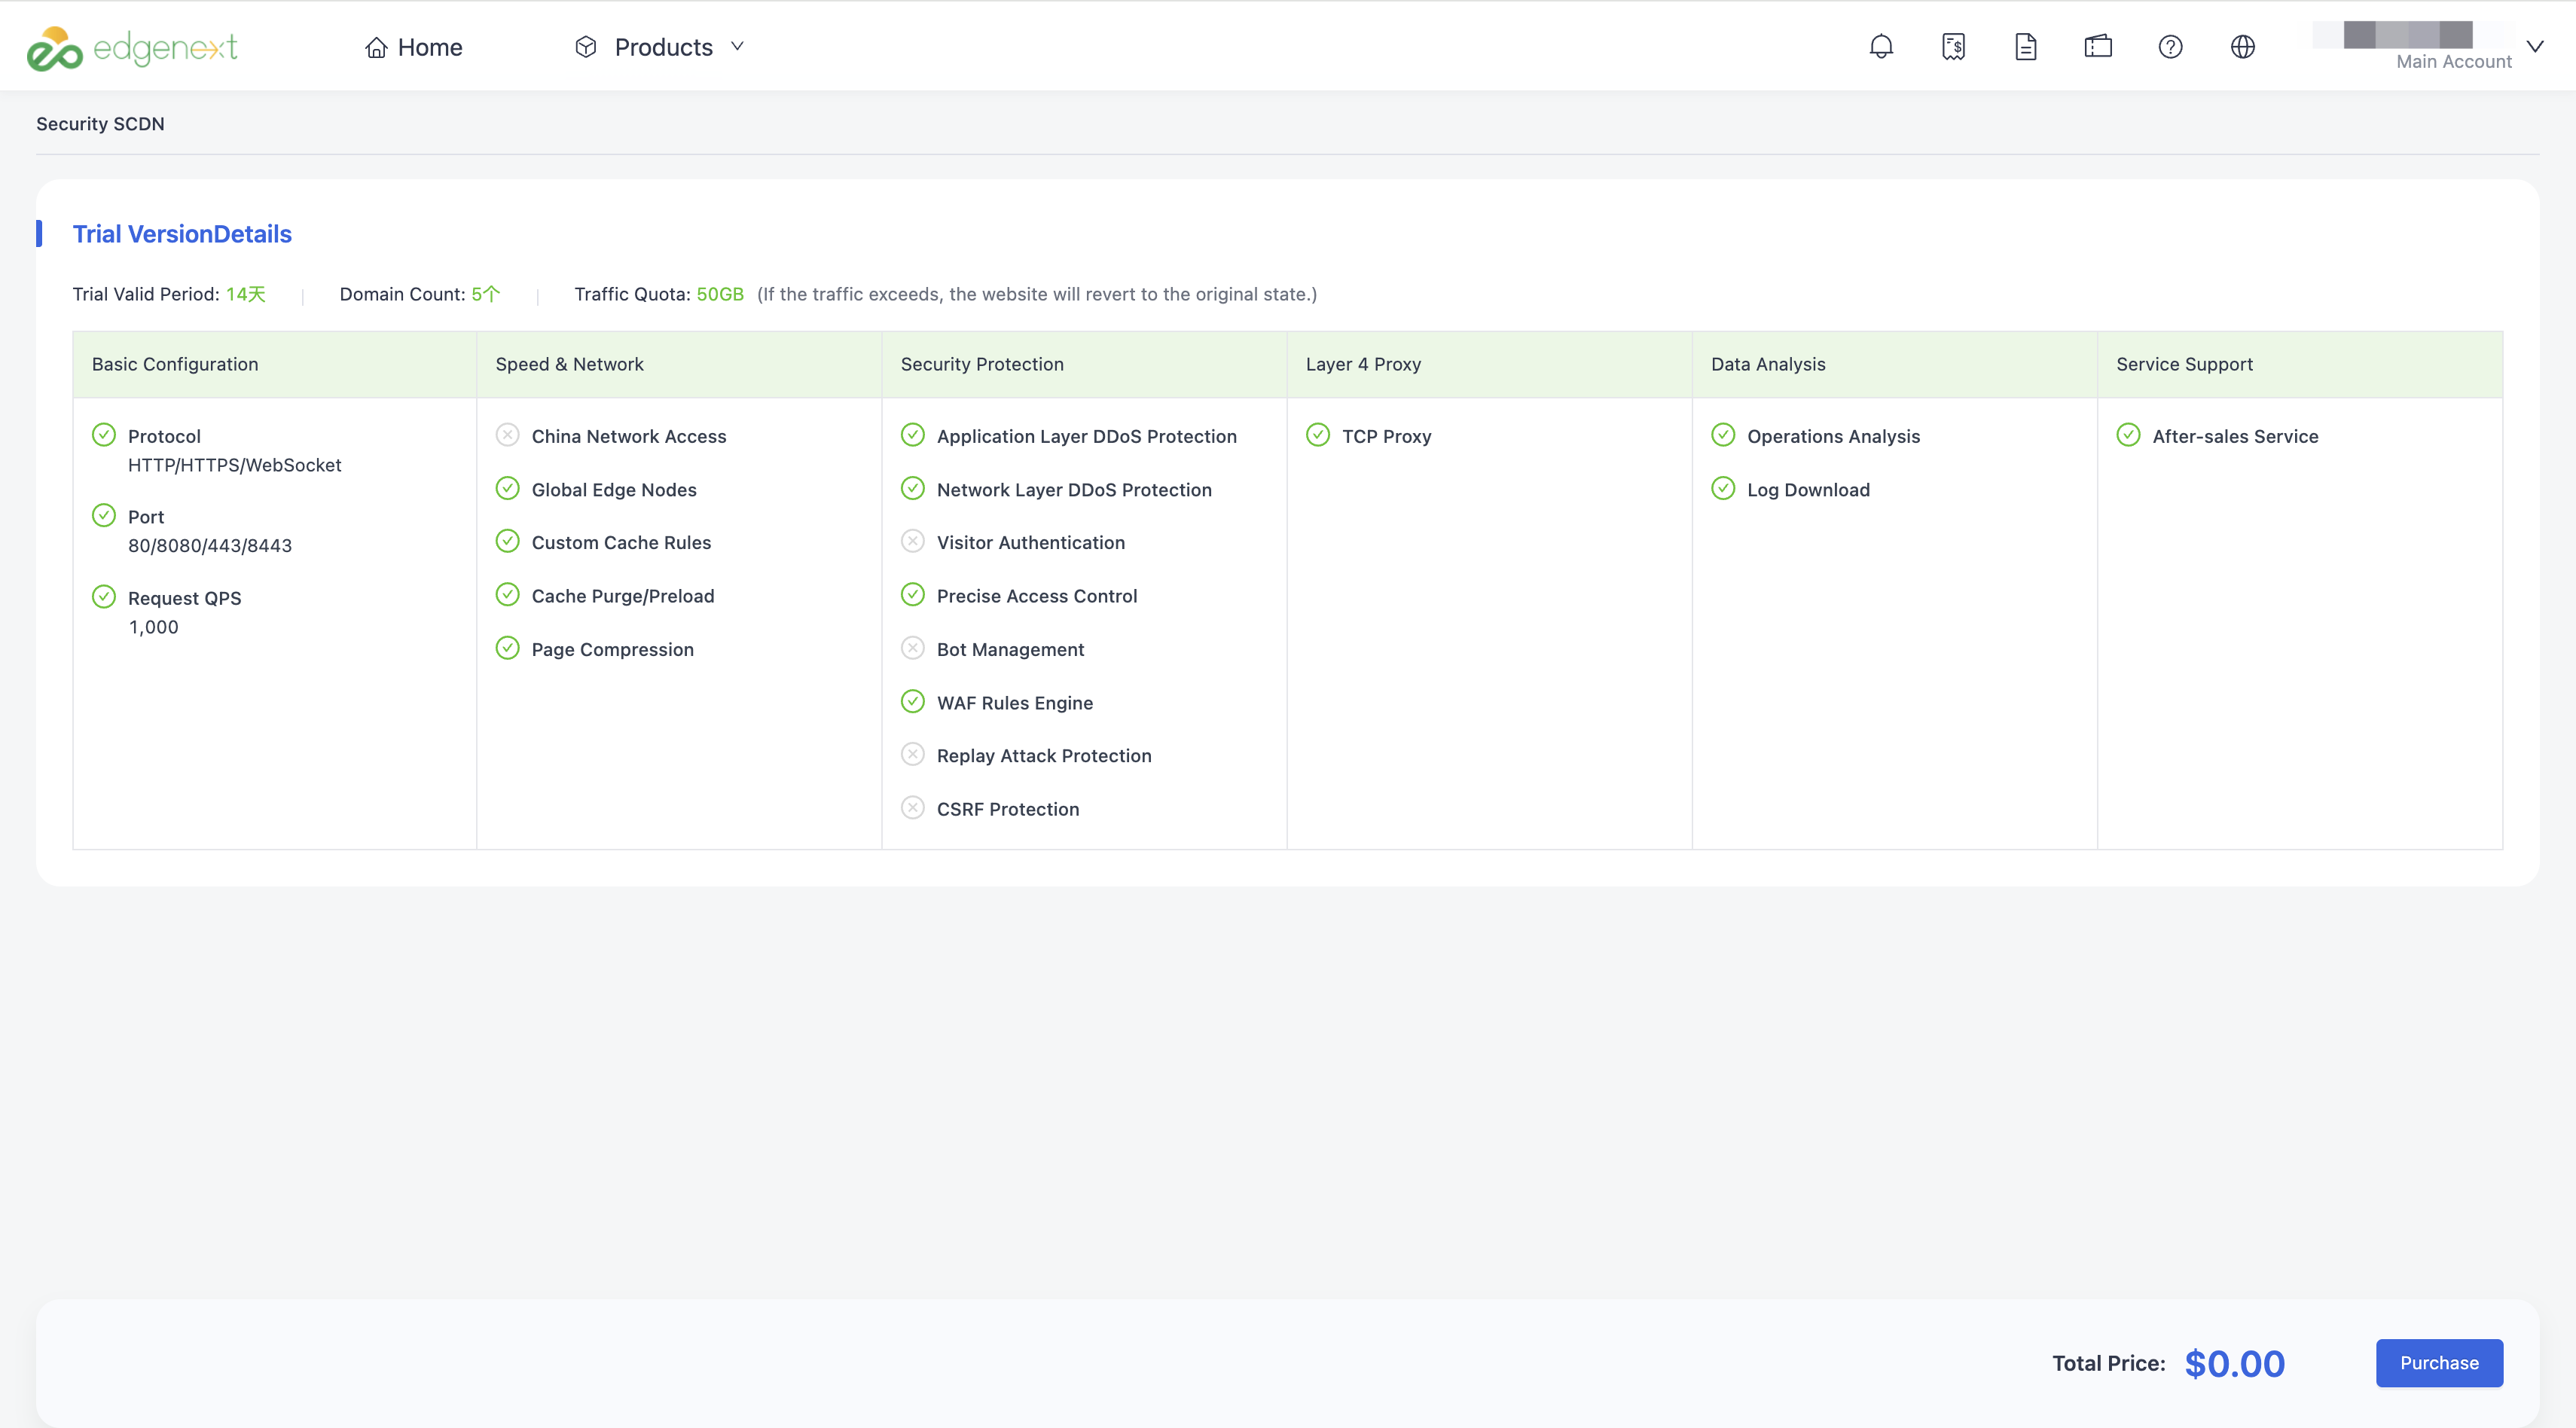Click the cross icon next to China Network Access
2576x1428 pixels.
508,434
